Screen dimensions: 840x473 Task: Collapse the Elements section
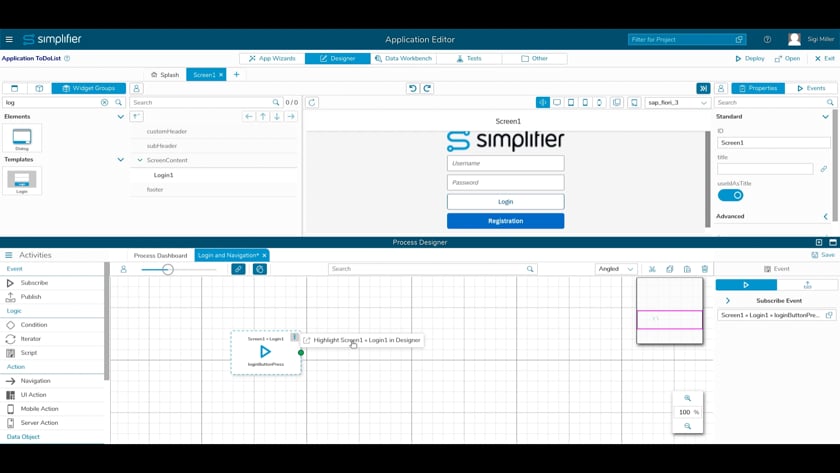(121, 116)
